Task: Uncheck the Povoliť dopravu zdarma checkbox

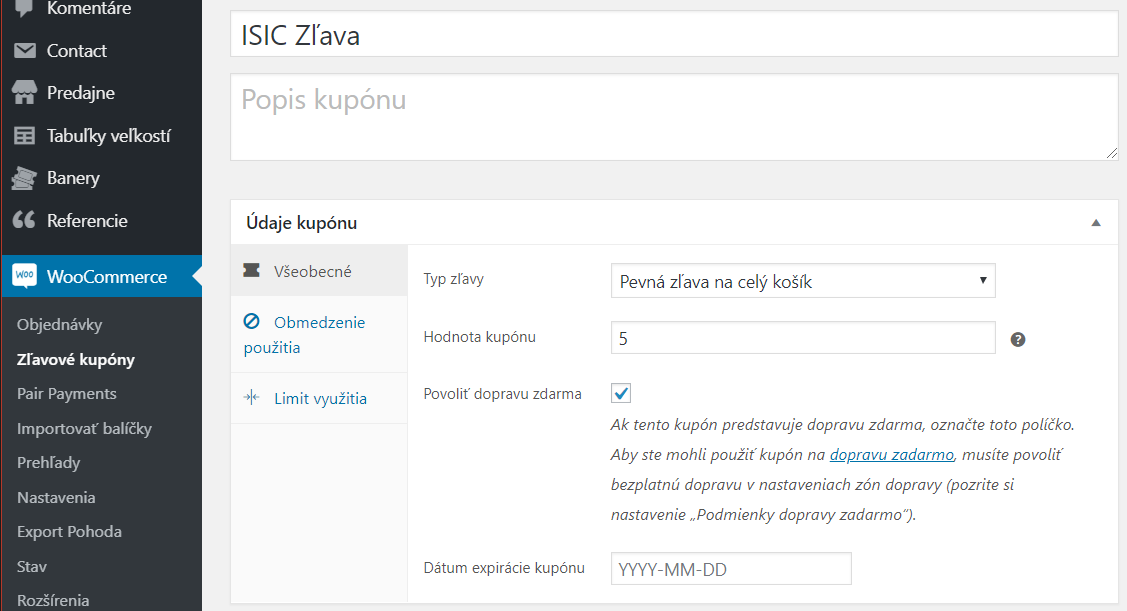Action: click(621, 393)
